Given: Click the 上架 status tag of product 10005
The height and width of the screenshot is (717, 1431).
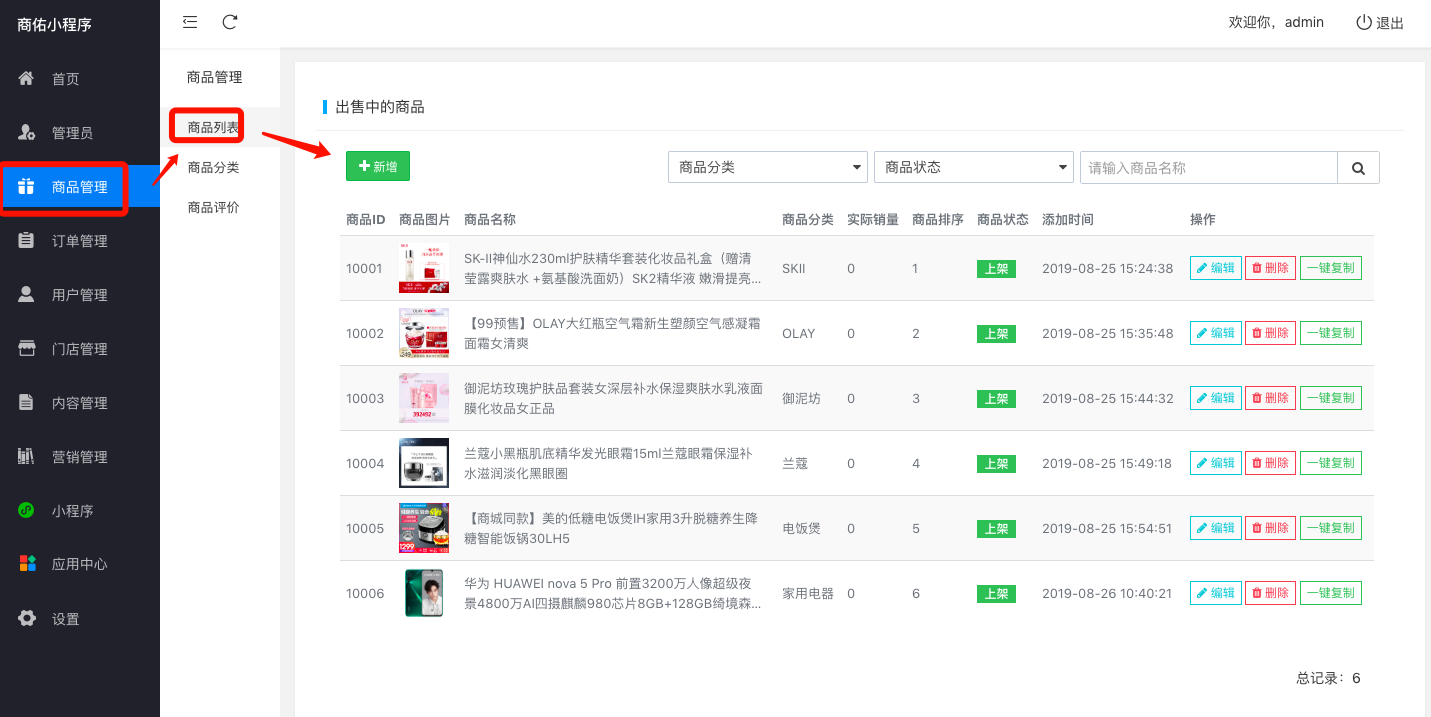Looking at the screenshot, I should pyautogui.click(x=996, y=529).
